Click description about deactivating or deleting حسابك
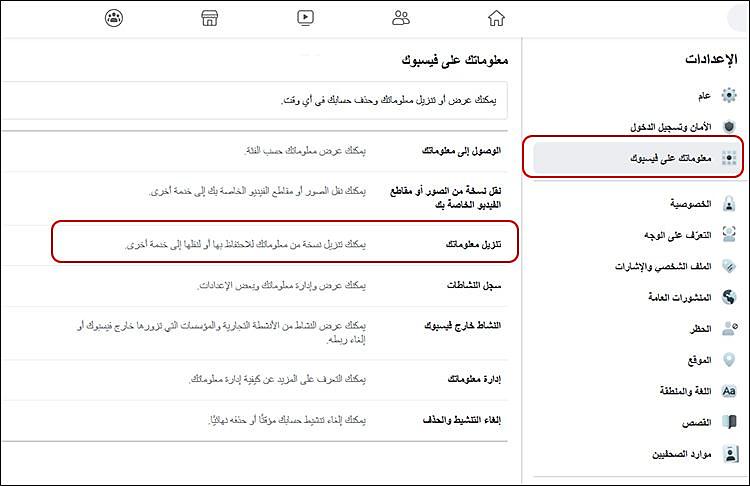 [287, 420]
